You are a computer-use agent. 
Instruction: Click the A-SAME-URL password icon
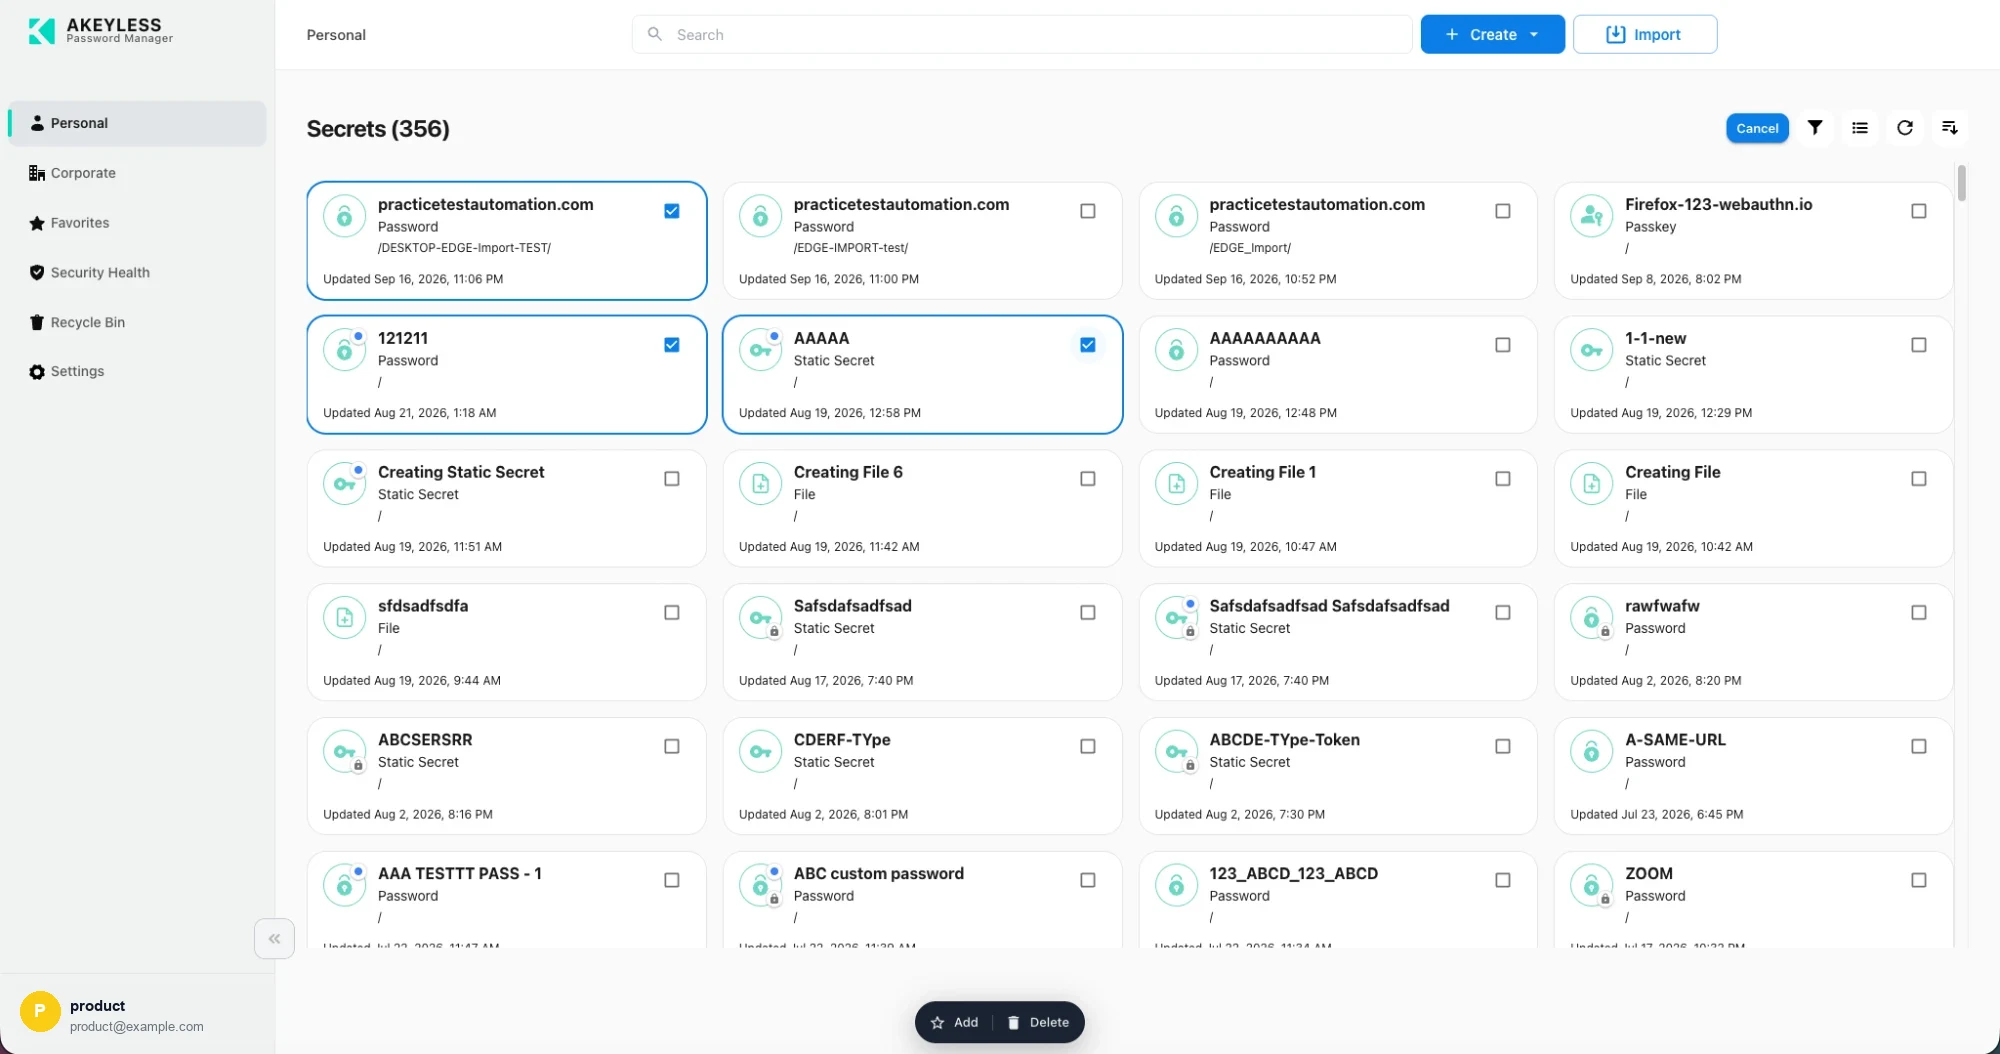[1591, 751]
